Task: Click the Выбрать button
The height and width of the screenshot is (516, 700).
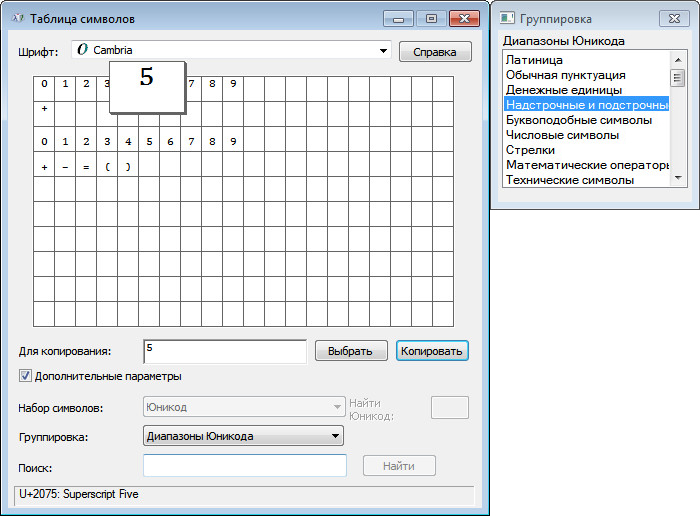Action: [x=351, y=351]
